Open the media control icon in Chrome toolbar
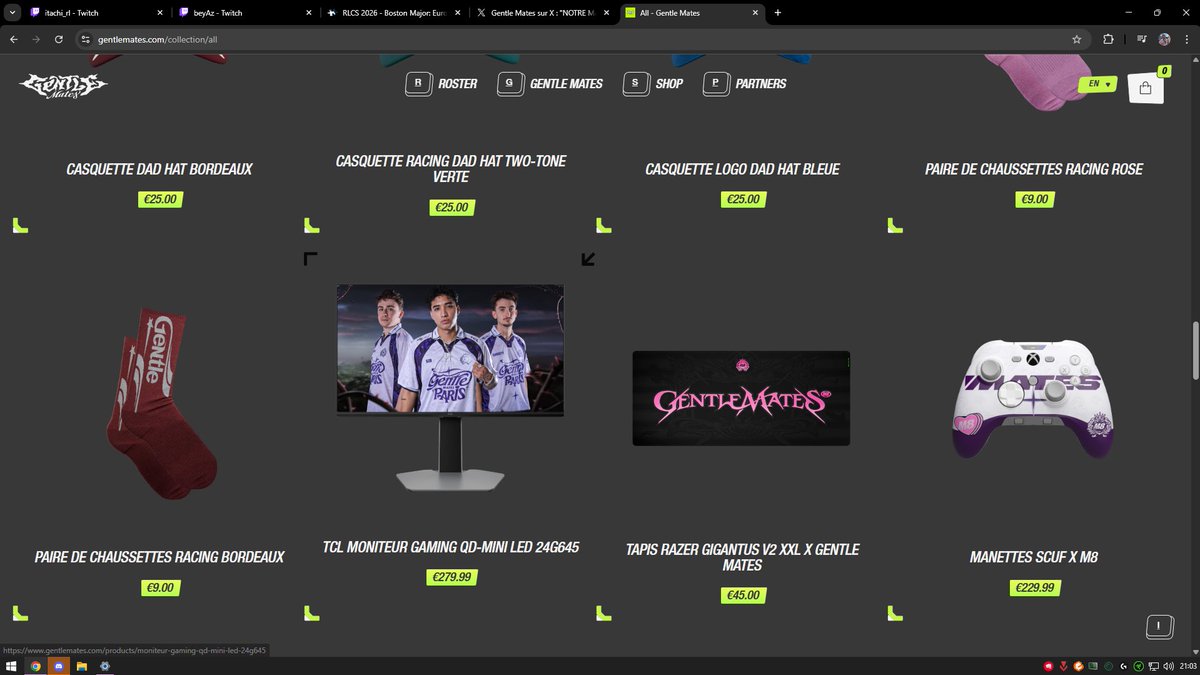The image size is (1200, 675). coord(1142,39)
